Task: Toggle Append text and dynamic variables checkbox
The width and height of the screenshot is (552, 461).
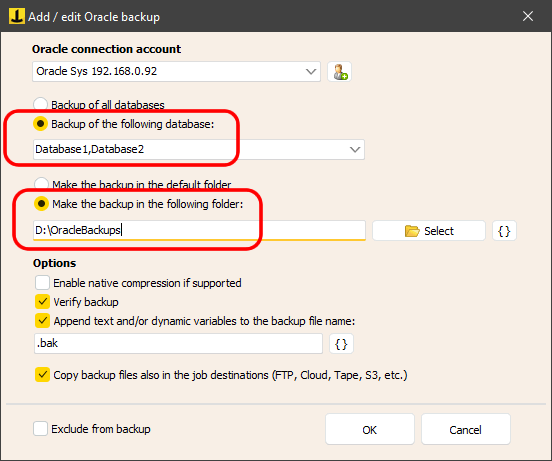Action: tap(42, 321)
